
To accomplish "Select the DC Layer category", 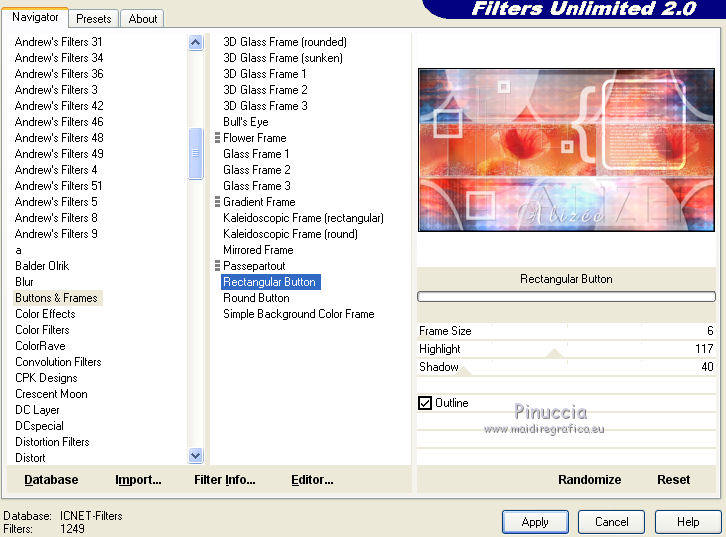I will click(x=37, y=410).
